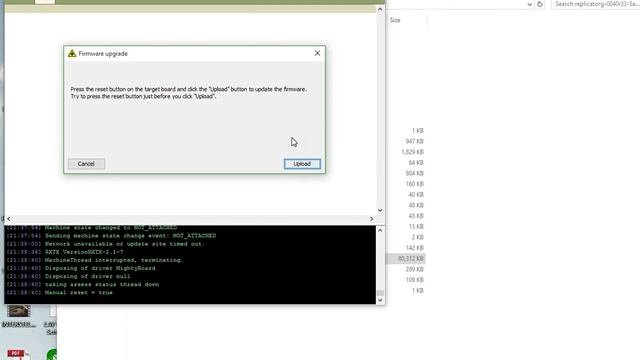Click the 'Manual reset = true' console line
The width and height of the screenshot is (640, 360).
pyautogui.click(x=60, y=293)
